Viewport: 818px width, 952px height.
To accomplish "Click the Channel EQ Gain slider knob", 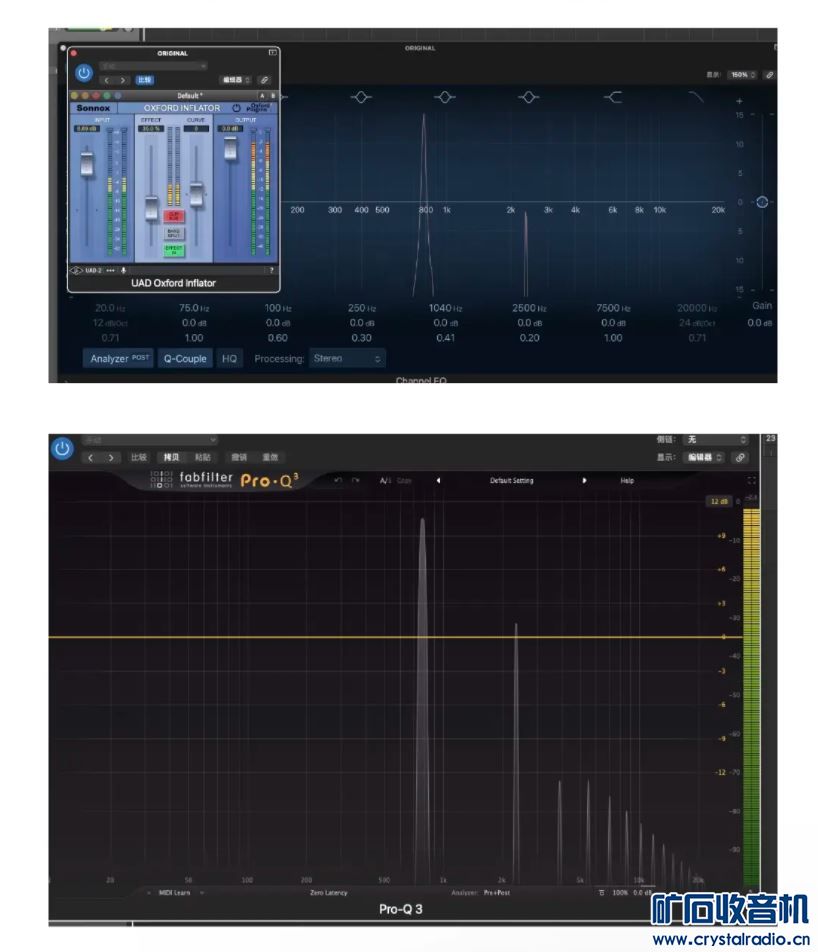I will (762, 202).
